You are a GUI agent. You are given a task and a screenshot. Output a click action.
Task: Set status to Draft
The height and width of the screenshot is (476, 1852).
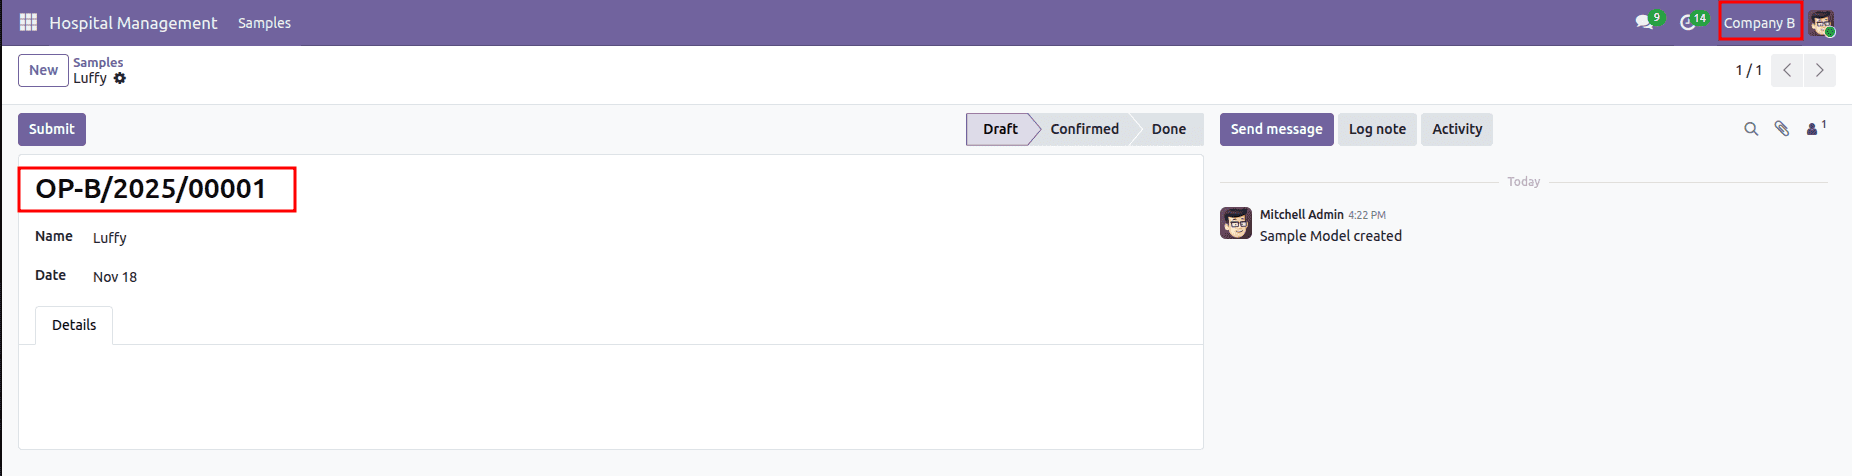pyautogui.click(x=1000, y=129)
